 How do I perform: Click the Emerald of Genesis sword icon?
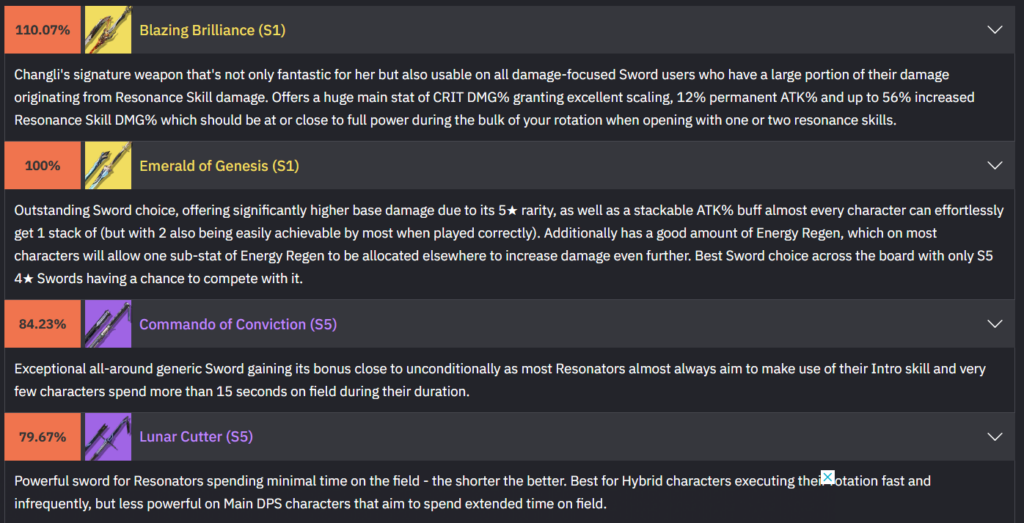107,165
